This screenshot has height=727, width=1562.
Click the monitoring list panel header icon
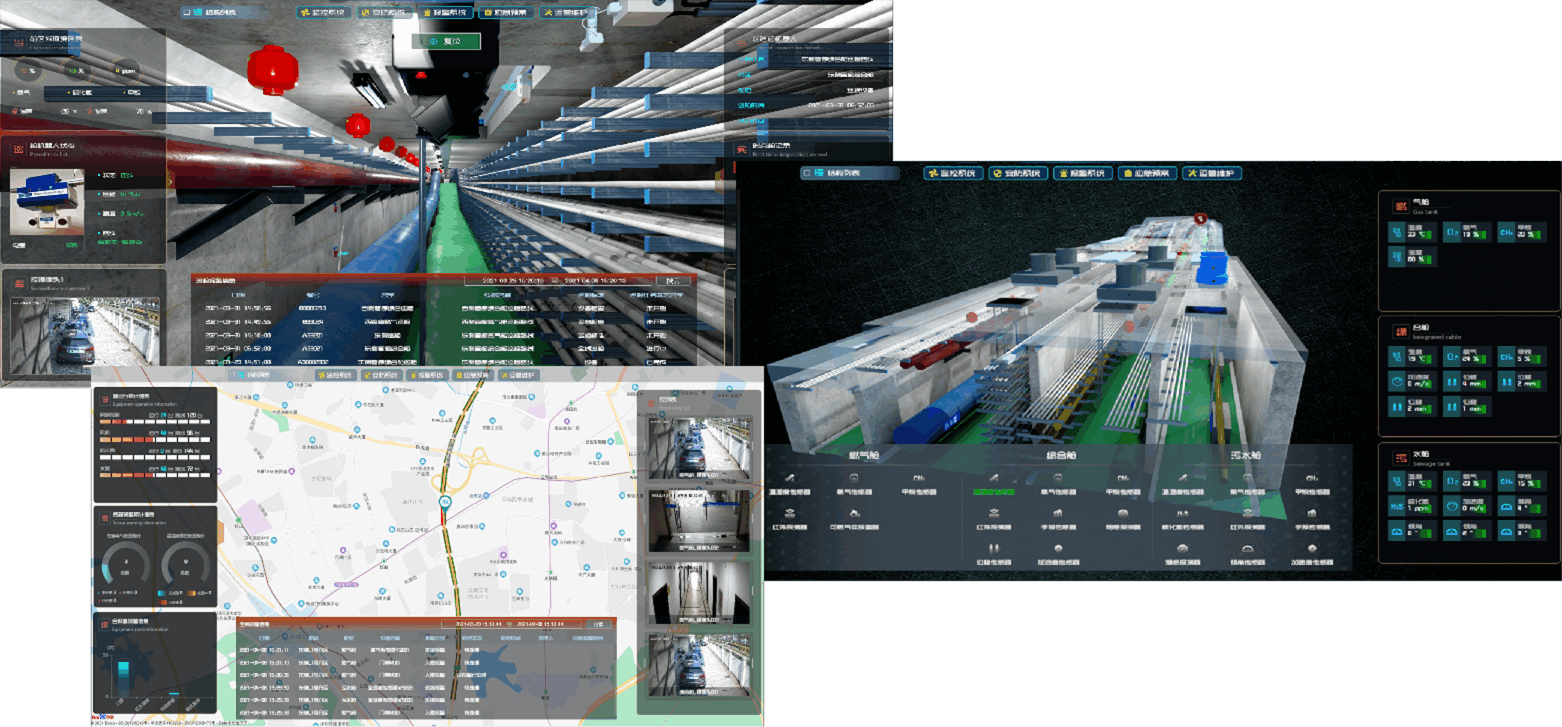[x=650, y=402]
